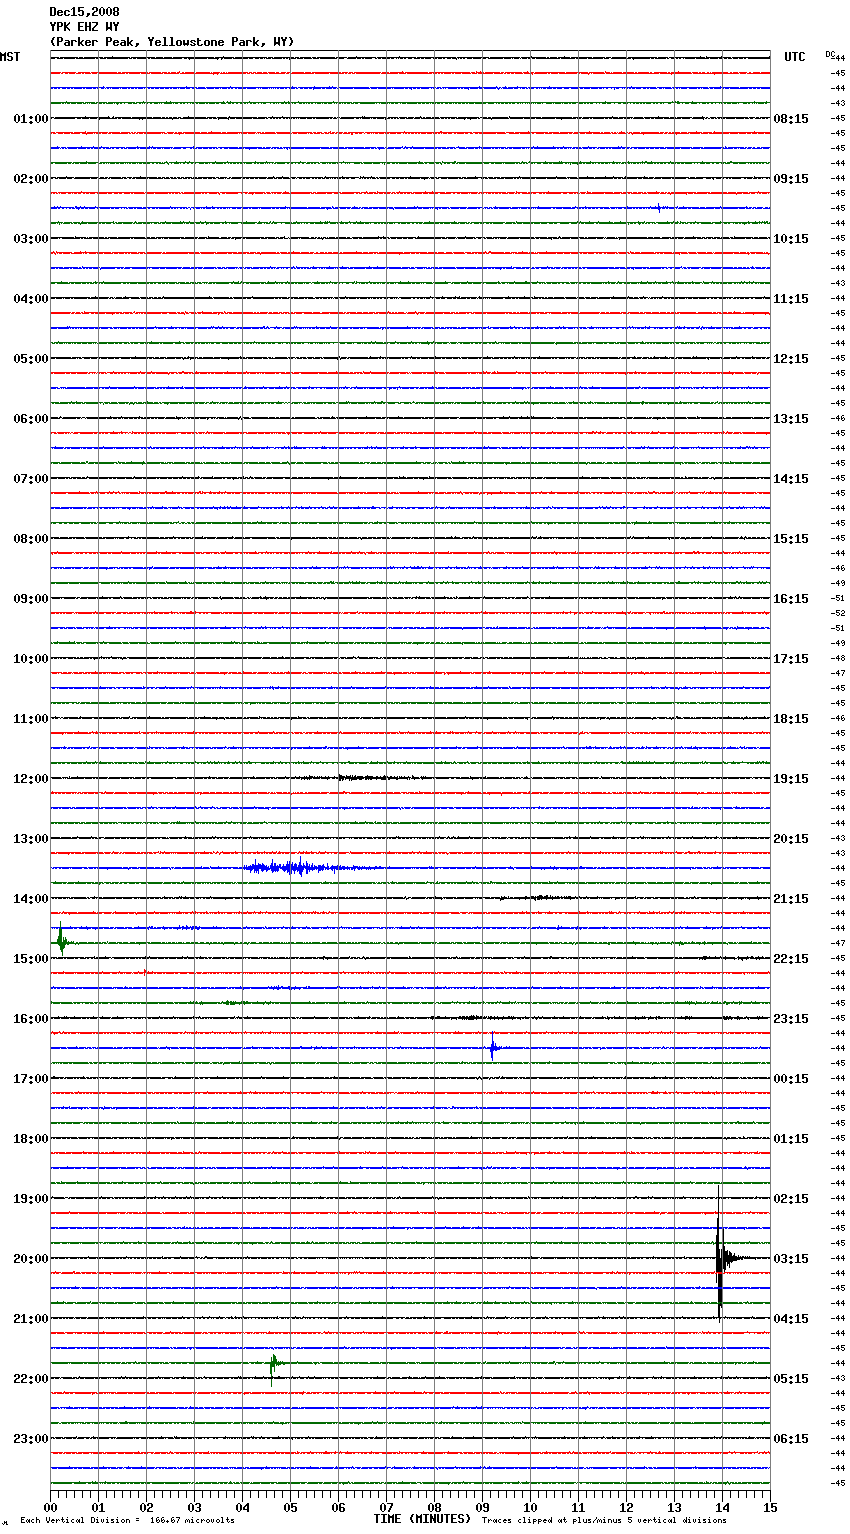Click the 03:15 UTC time label
The height and width of the screenshot is (1534, 850).
point(791,1258)
